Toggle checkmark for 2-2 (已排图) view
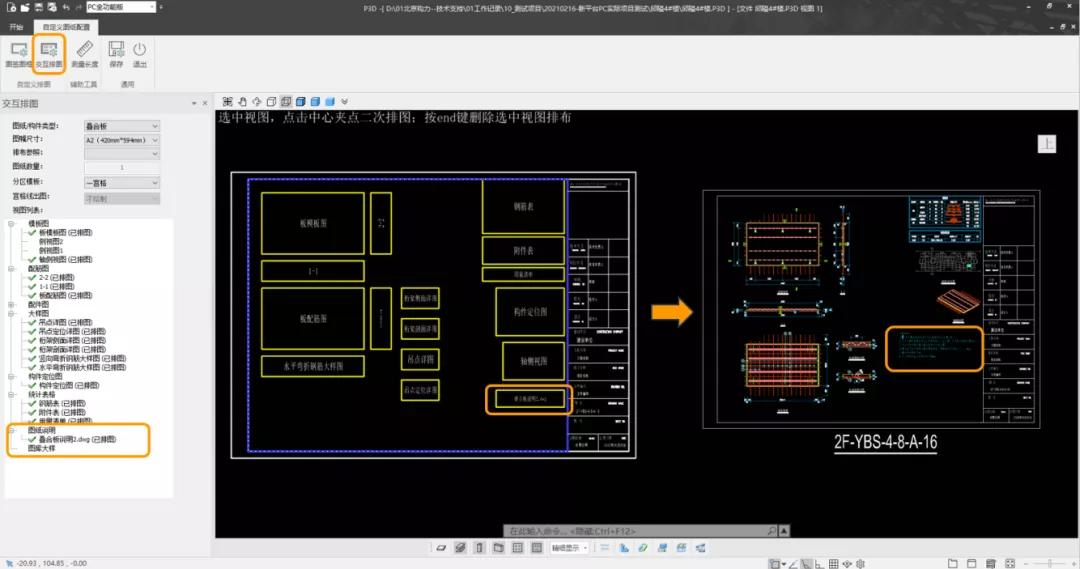This screenshot has height=569, width=1080. pyautogui.click(x=32, y=277)
